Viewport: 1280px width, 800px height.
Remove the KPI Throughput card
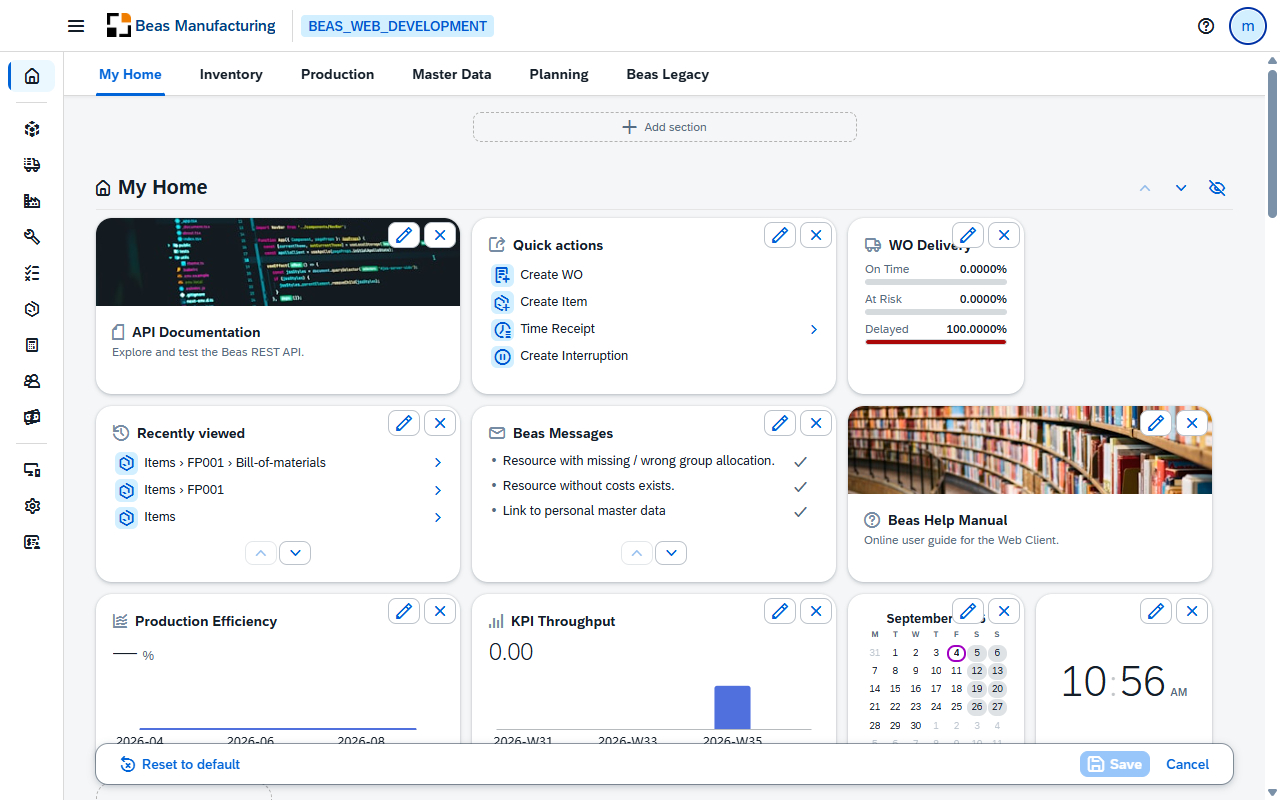click(816, 611)
